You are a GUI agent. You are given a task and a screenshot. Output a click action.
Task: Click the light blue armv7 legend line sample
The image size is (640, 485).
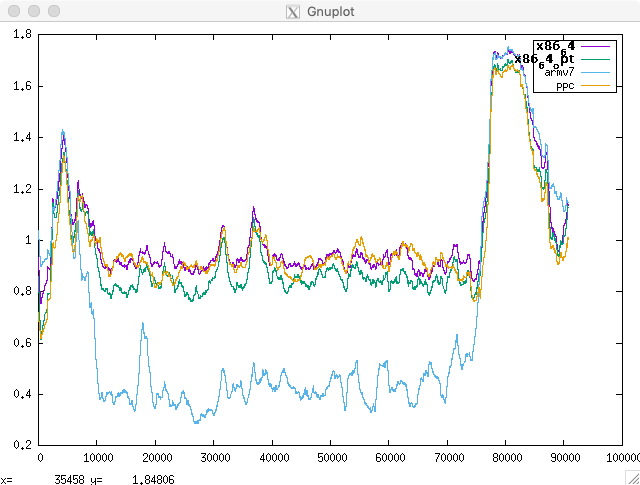(595, 72)
